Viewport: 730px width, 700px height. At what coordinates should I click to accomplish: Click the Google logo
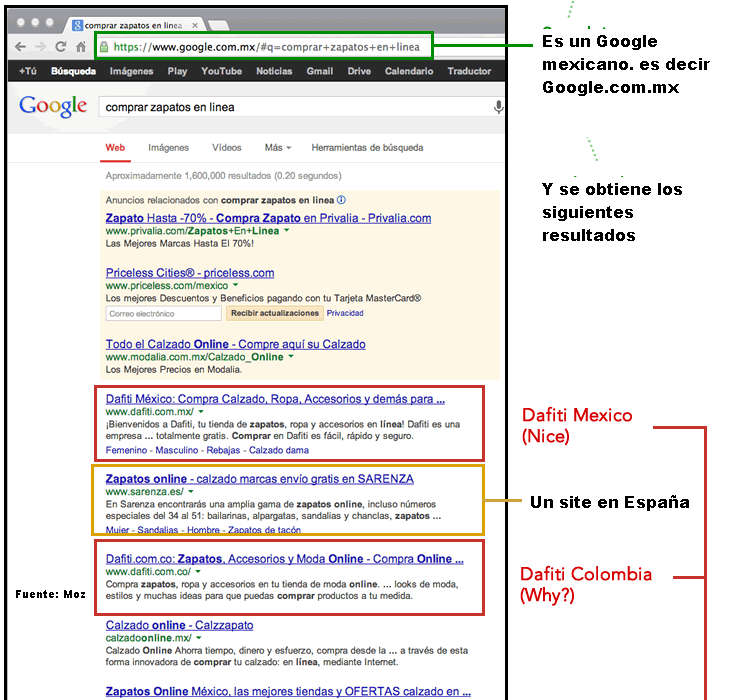[x=53, y=106]
